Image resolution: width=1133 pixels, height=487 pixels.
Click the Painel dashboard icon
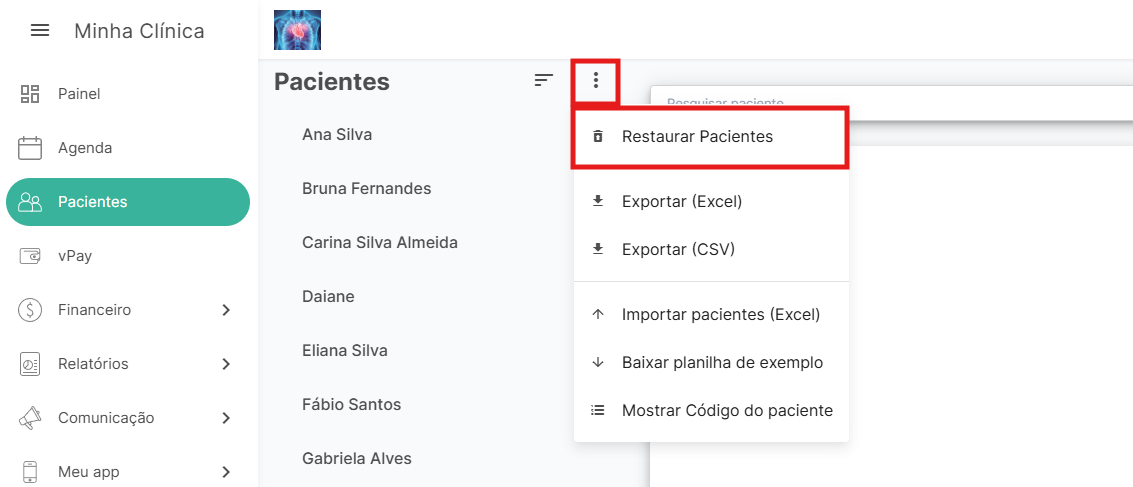(30, 94)
